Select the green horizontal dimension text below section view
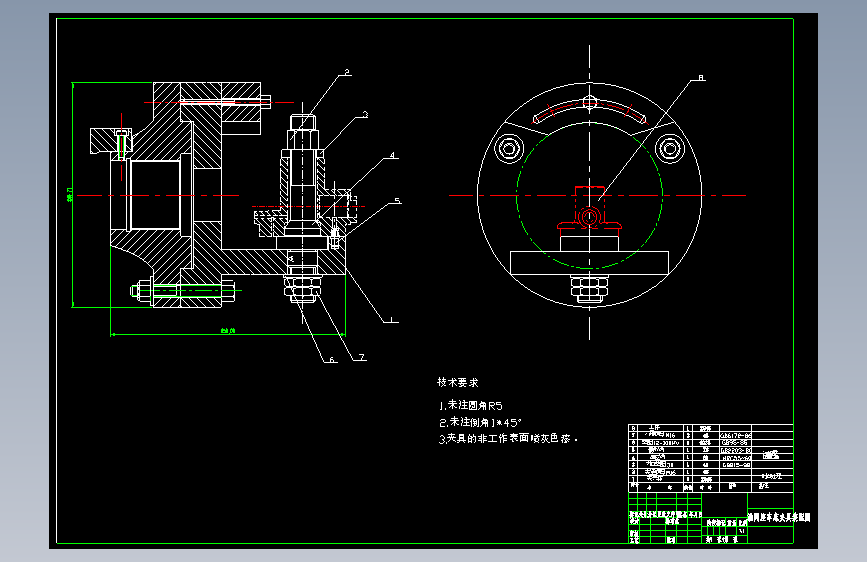This screenshot has width=867, height=562. point(228,331)
